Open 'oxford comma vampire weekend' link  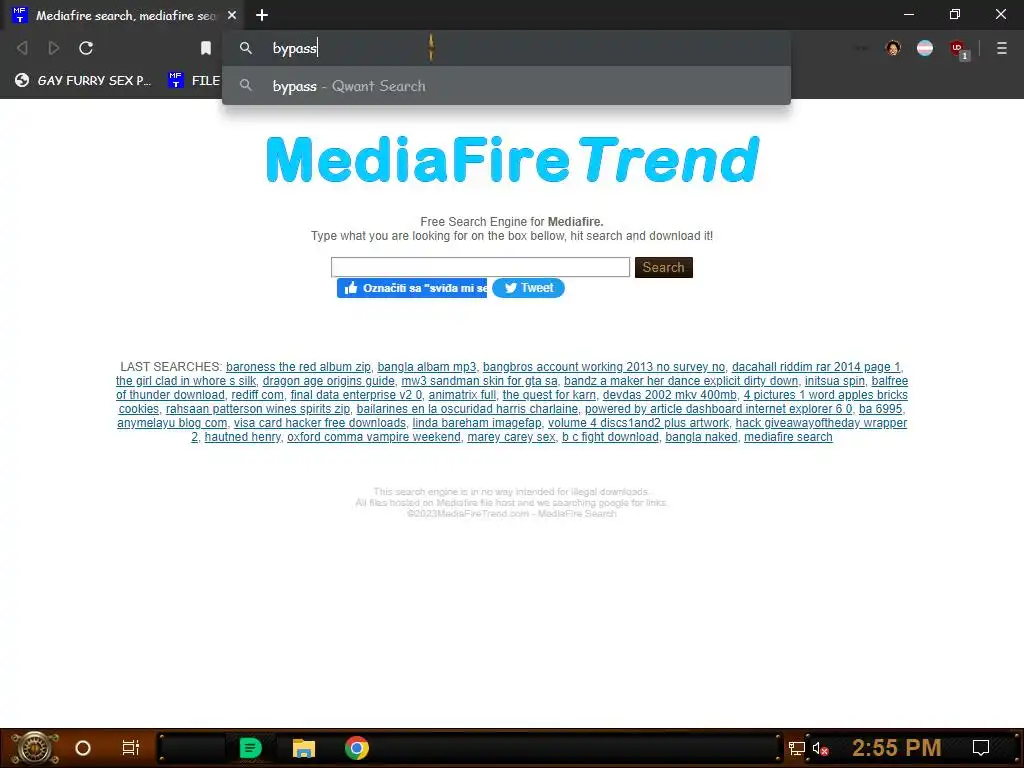[374, 437]
